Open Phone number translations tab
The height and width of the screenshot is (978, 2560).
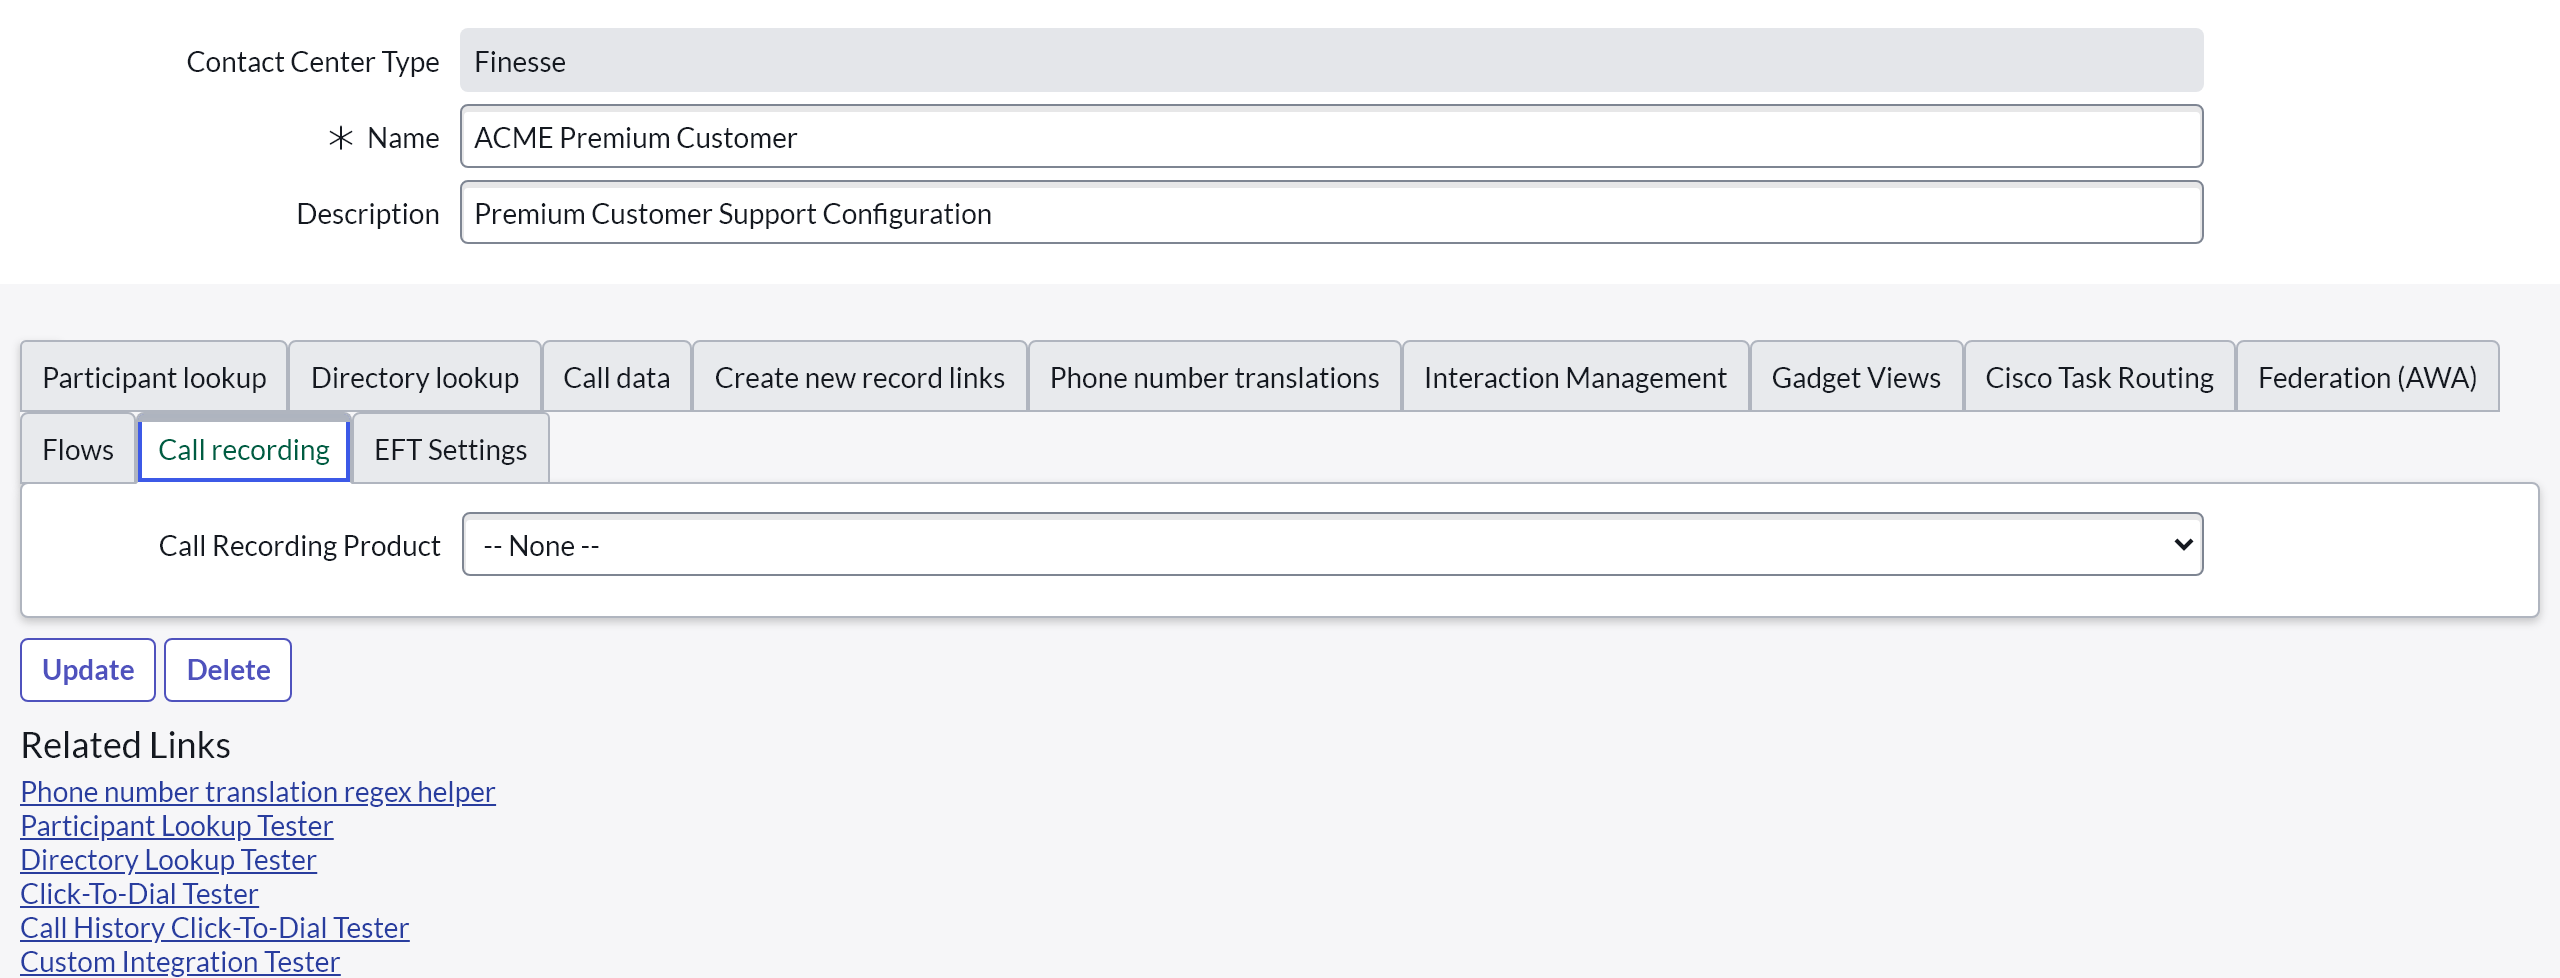click(1214, 377)
